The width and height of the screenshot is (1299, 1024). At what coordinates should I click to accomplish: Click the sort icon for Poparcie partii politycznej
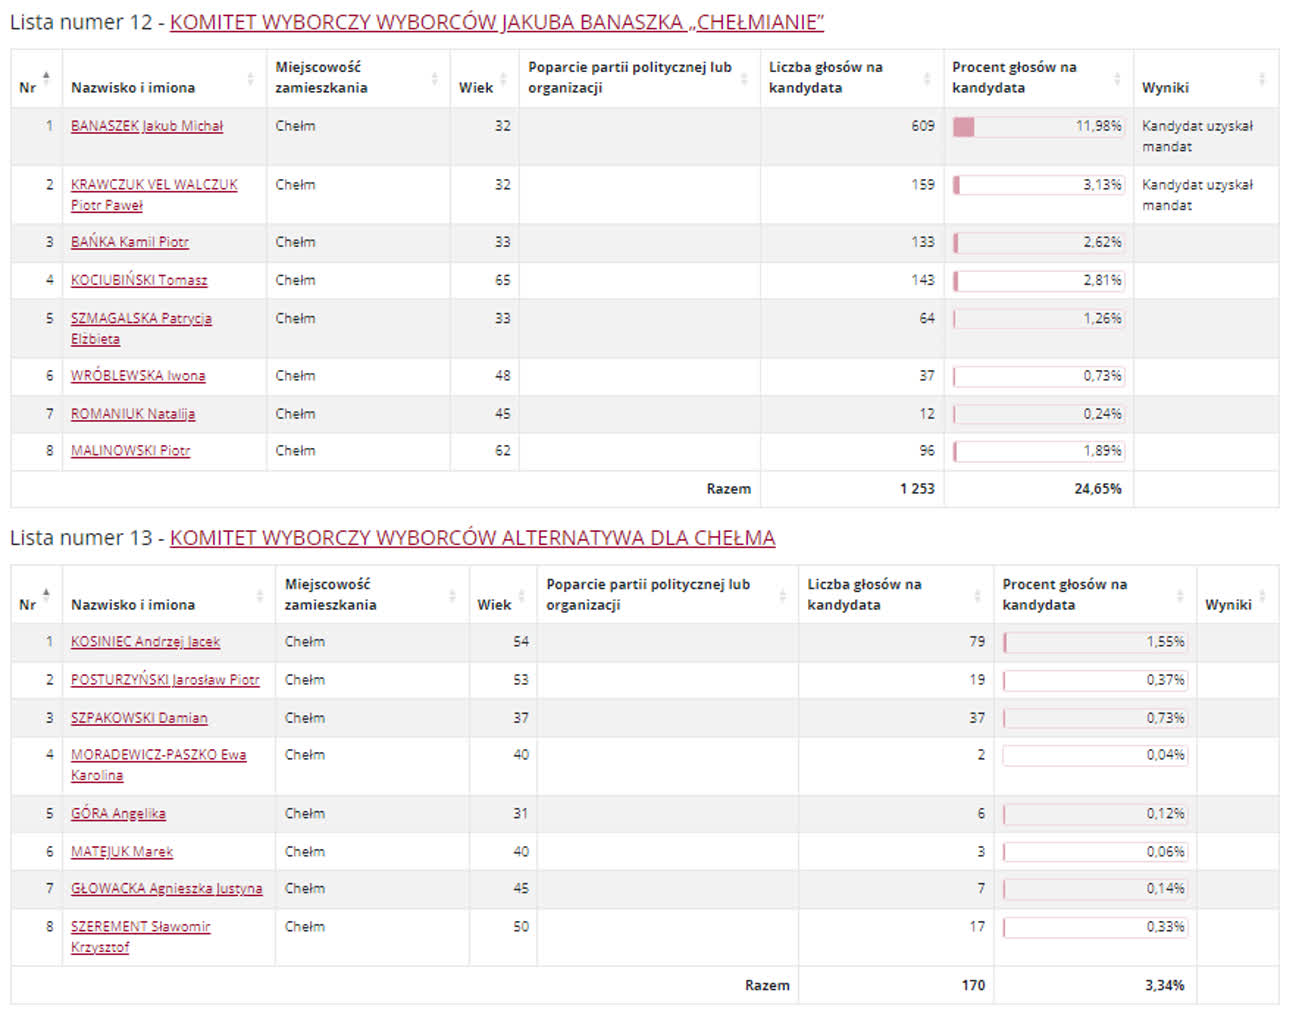[745, 78]
